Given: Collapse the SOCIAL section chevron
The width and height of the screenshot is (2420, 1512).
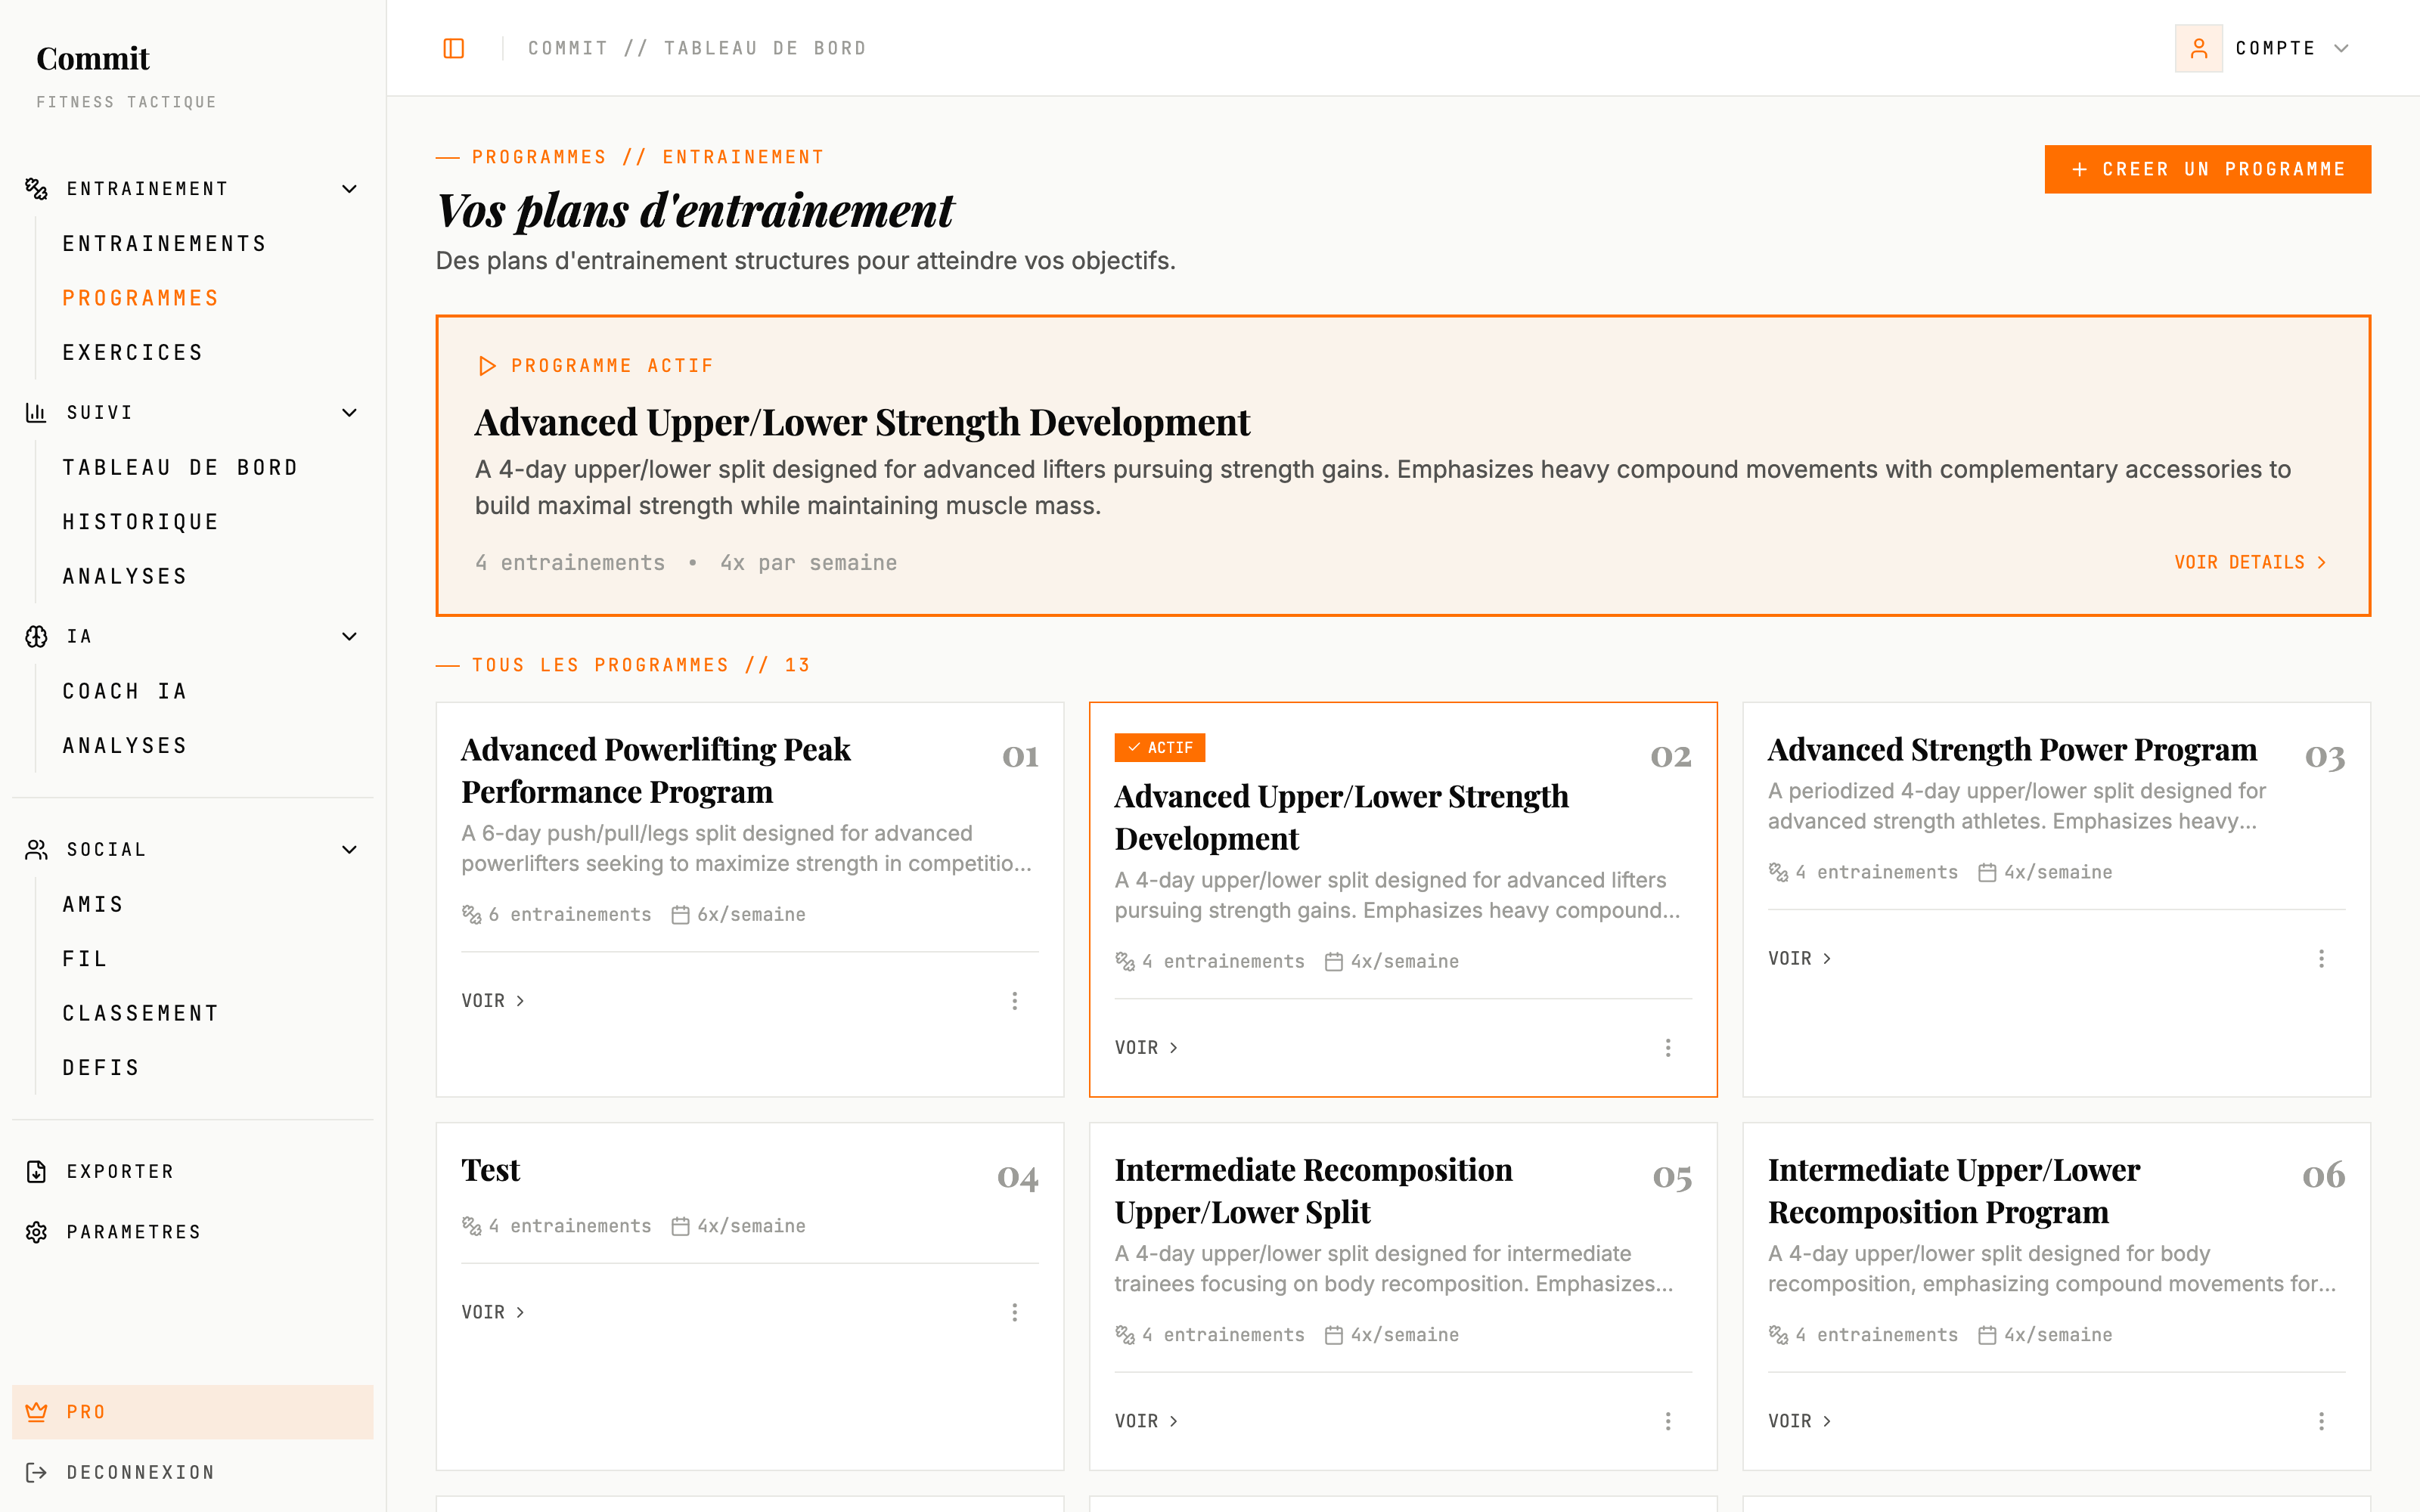Looking at the screenshot, I should click(x=349, y=849).
